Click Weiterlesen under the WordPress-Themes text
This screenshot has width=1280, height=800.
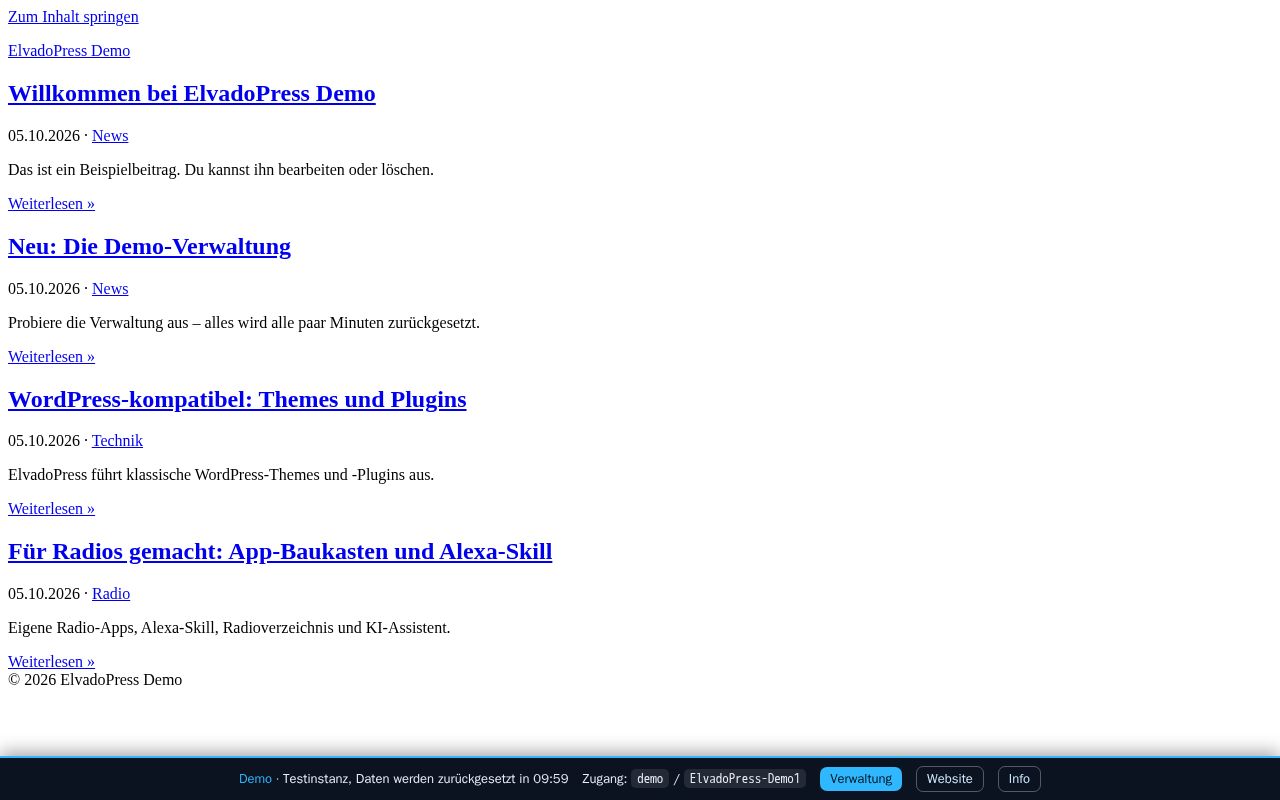pyautogui.click(x=51, y=509)
